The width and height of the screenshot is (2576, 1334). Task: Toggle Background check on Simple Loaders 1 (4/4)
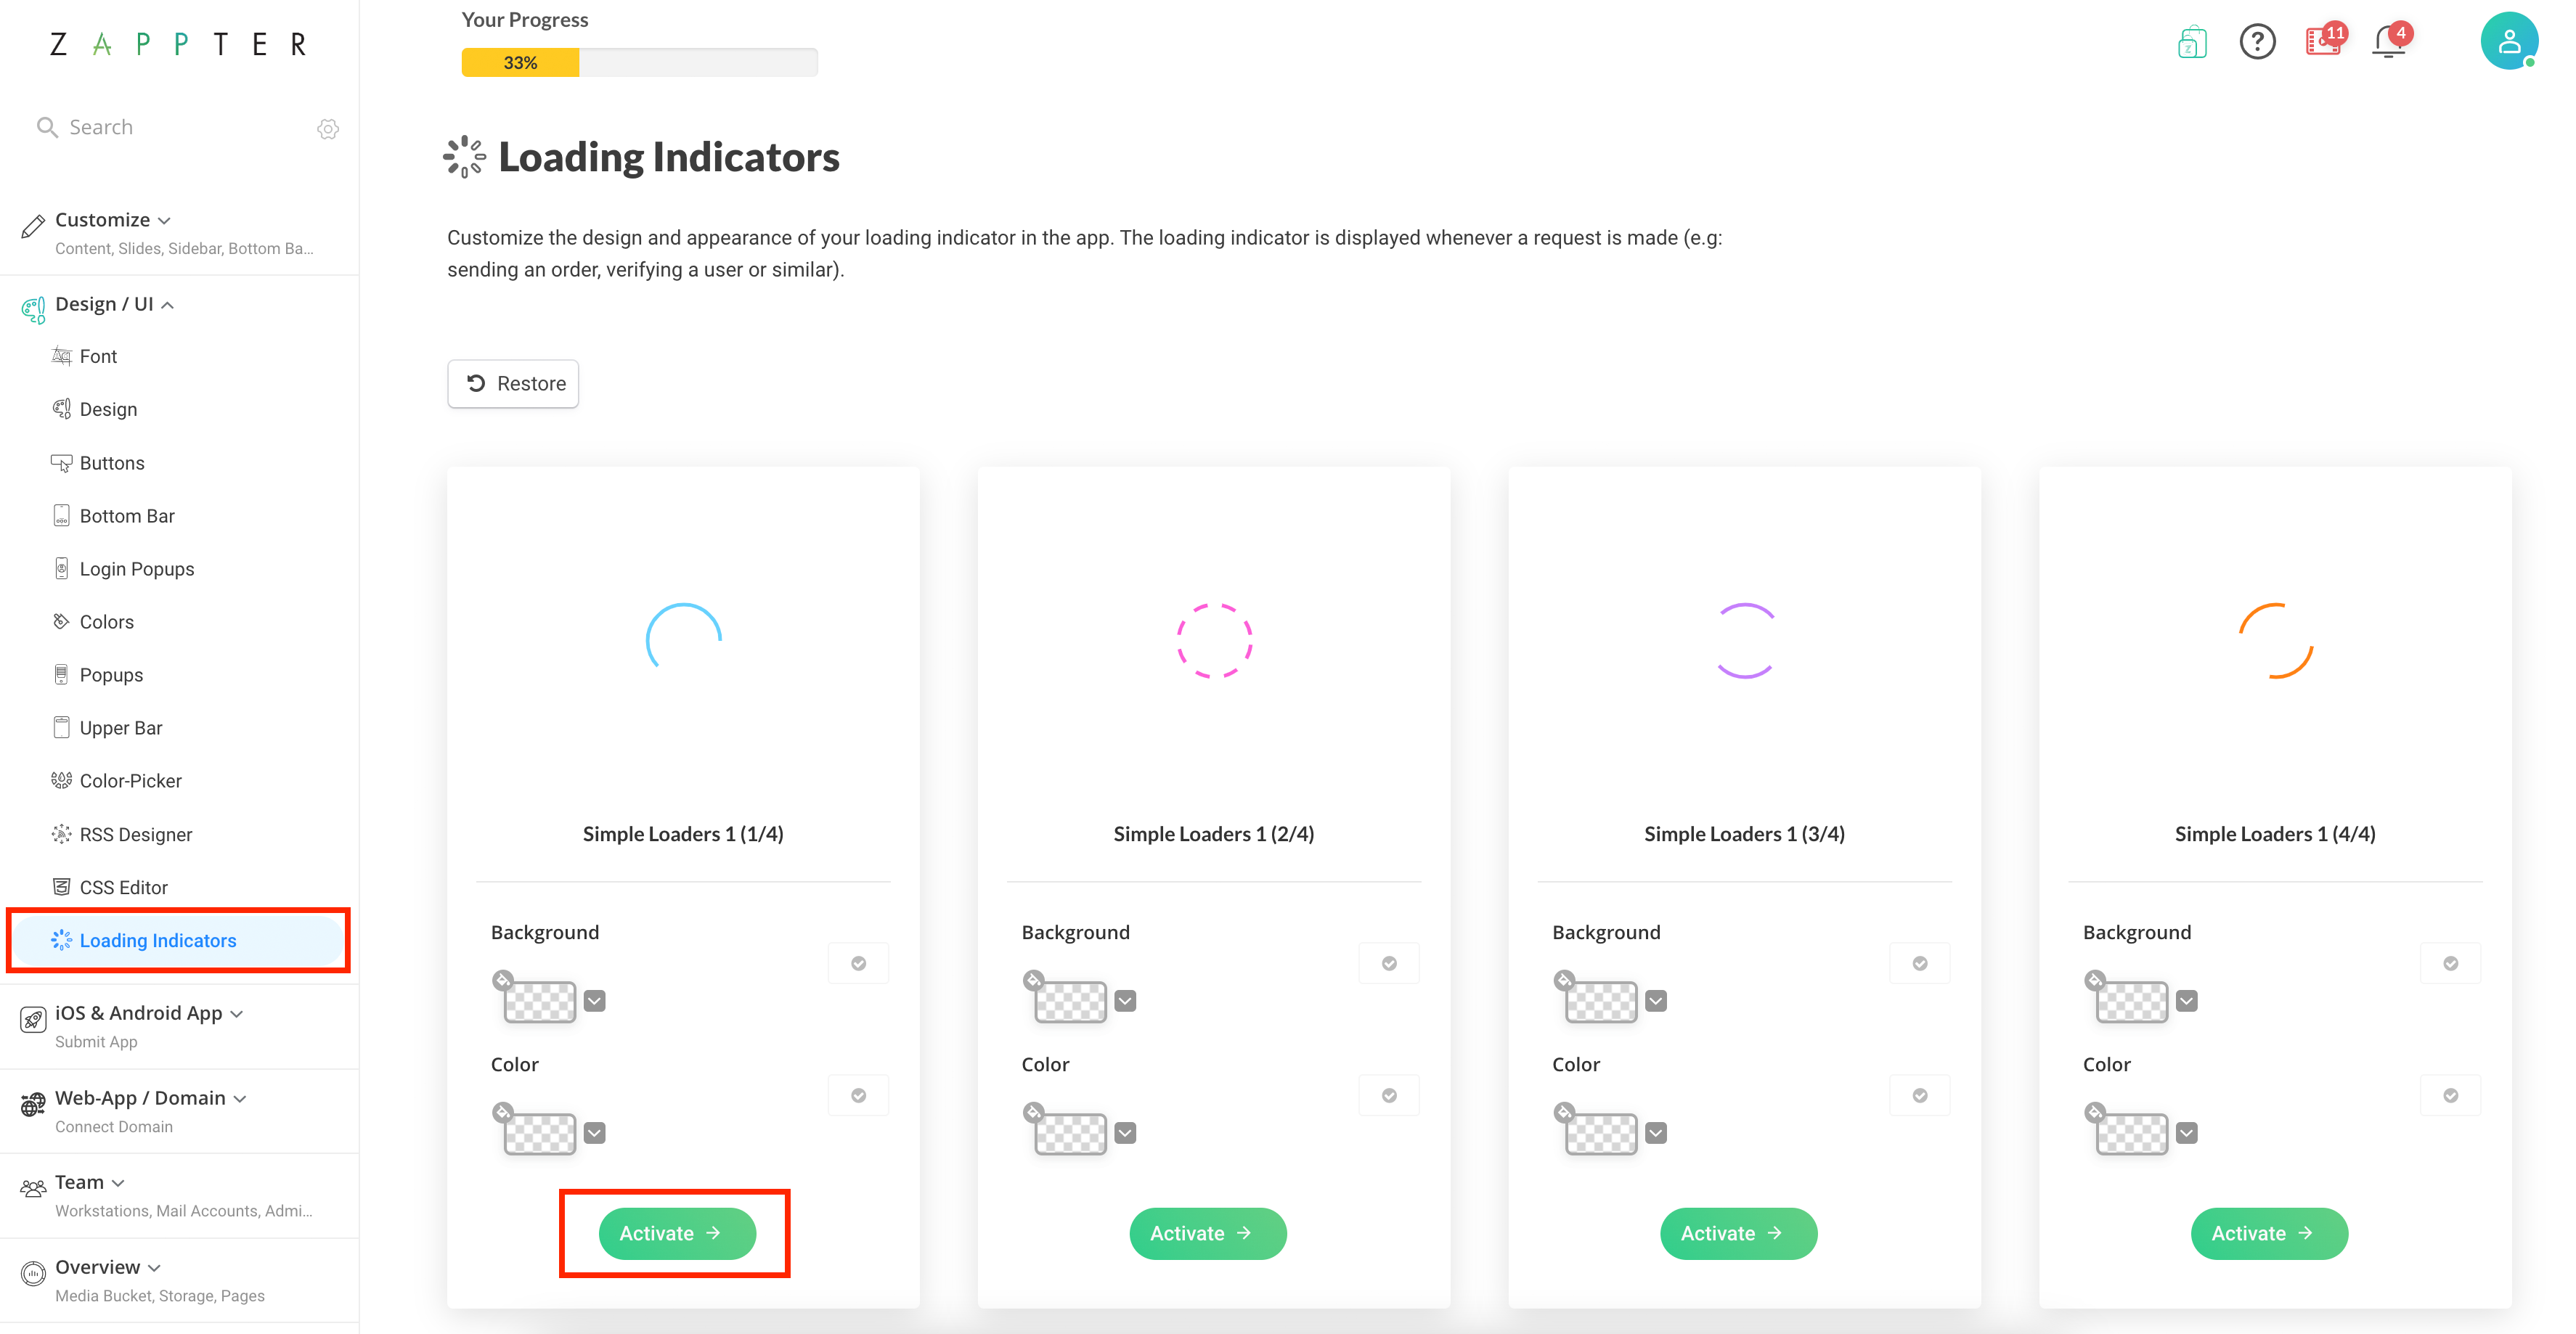(2450, 963)
